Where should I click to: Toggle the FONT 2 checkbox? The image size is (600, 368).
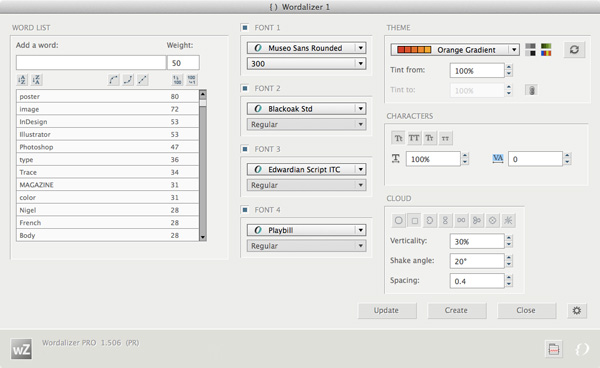(x=245, y=88)
